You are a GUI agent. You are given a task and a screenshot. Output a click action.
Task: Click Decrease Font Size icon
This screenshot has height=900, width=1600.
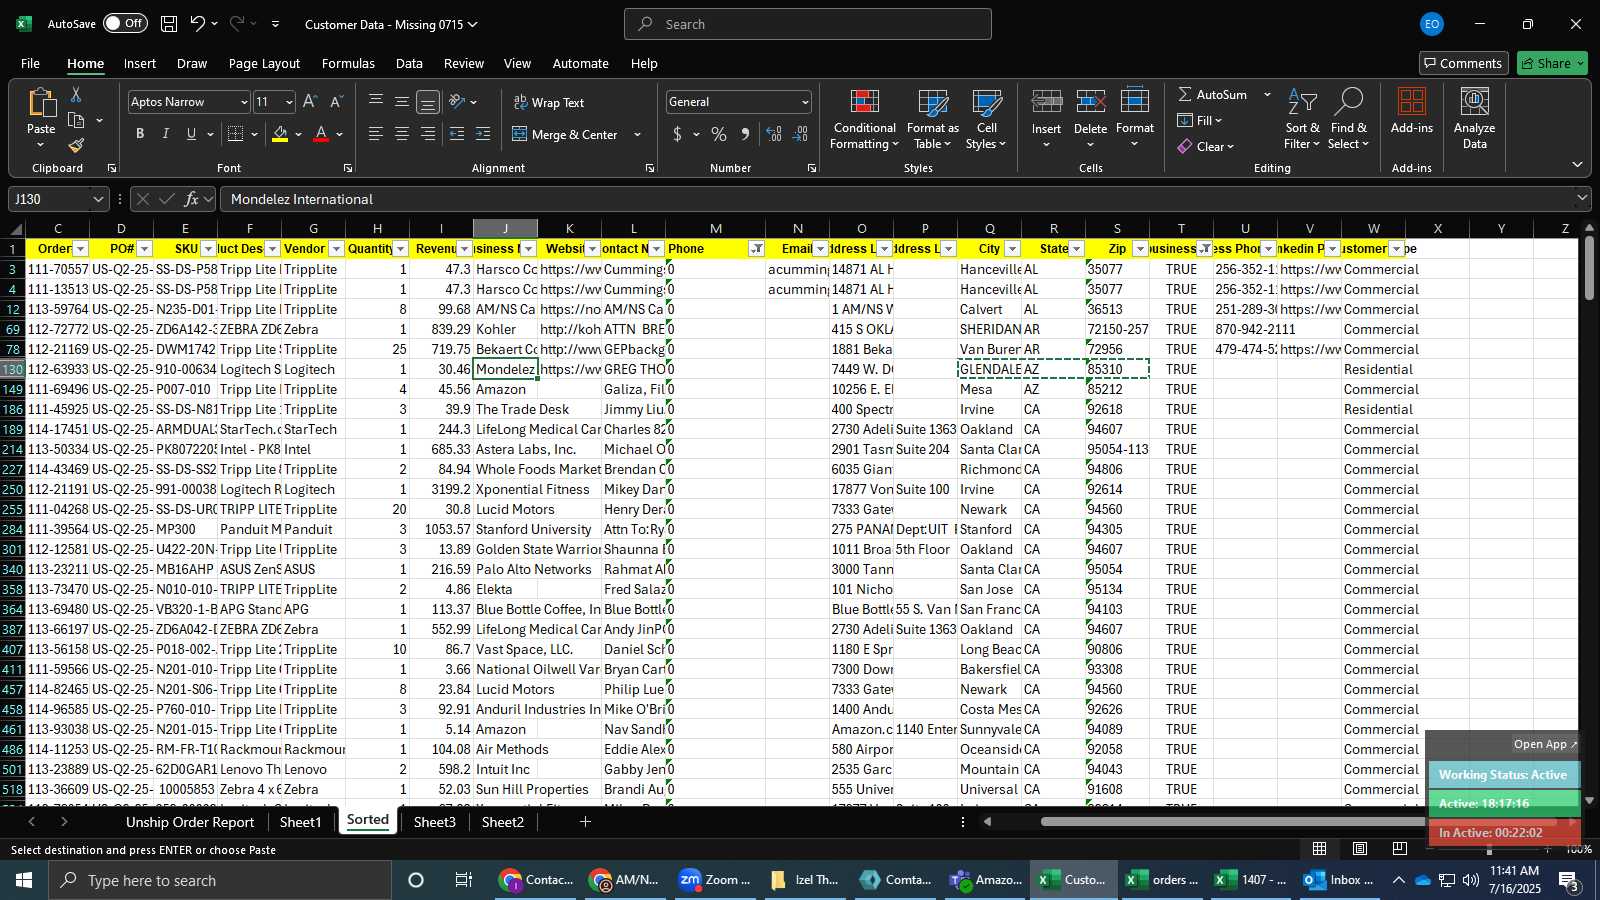pos(336,102)
